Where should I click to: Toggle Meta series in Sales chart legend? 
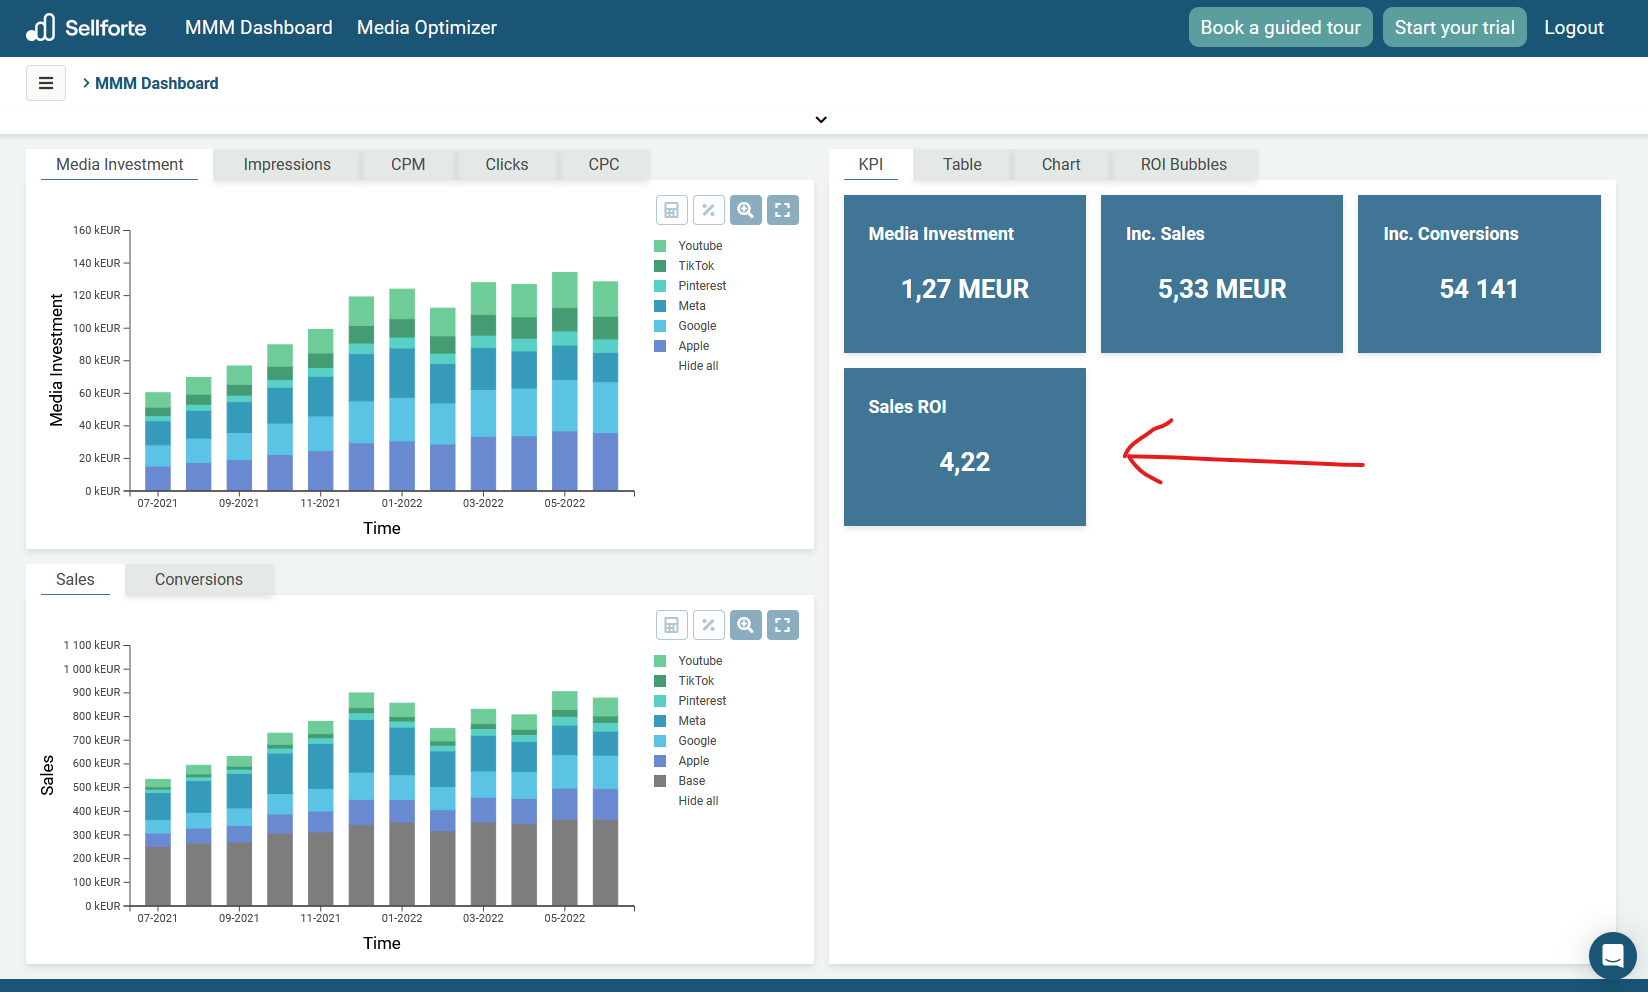(691, 721)
